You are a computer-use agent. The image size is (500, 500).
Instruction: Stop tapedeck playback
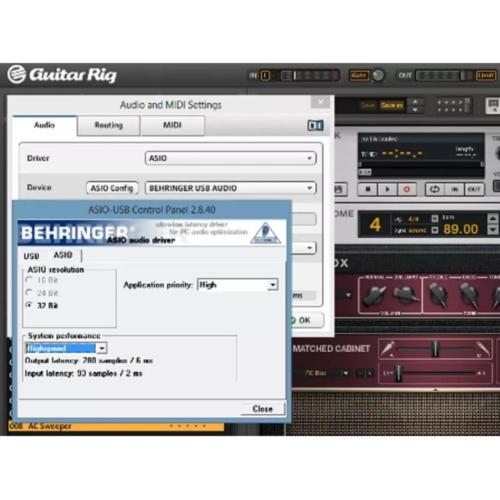[x=368, y=189]
